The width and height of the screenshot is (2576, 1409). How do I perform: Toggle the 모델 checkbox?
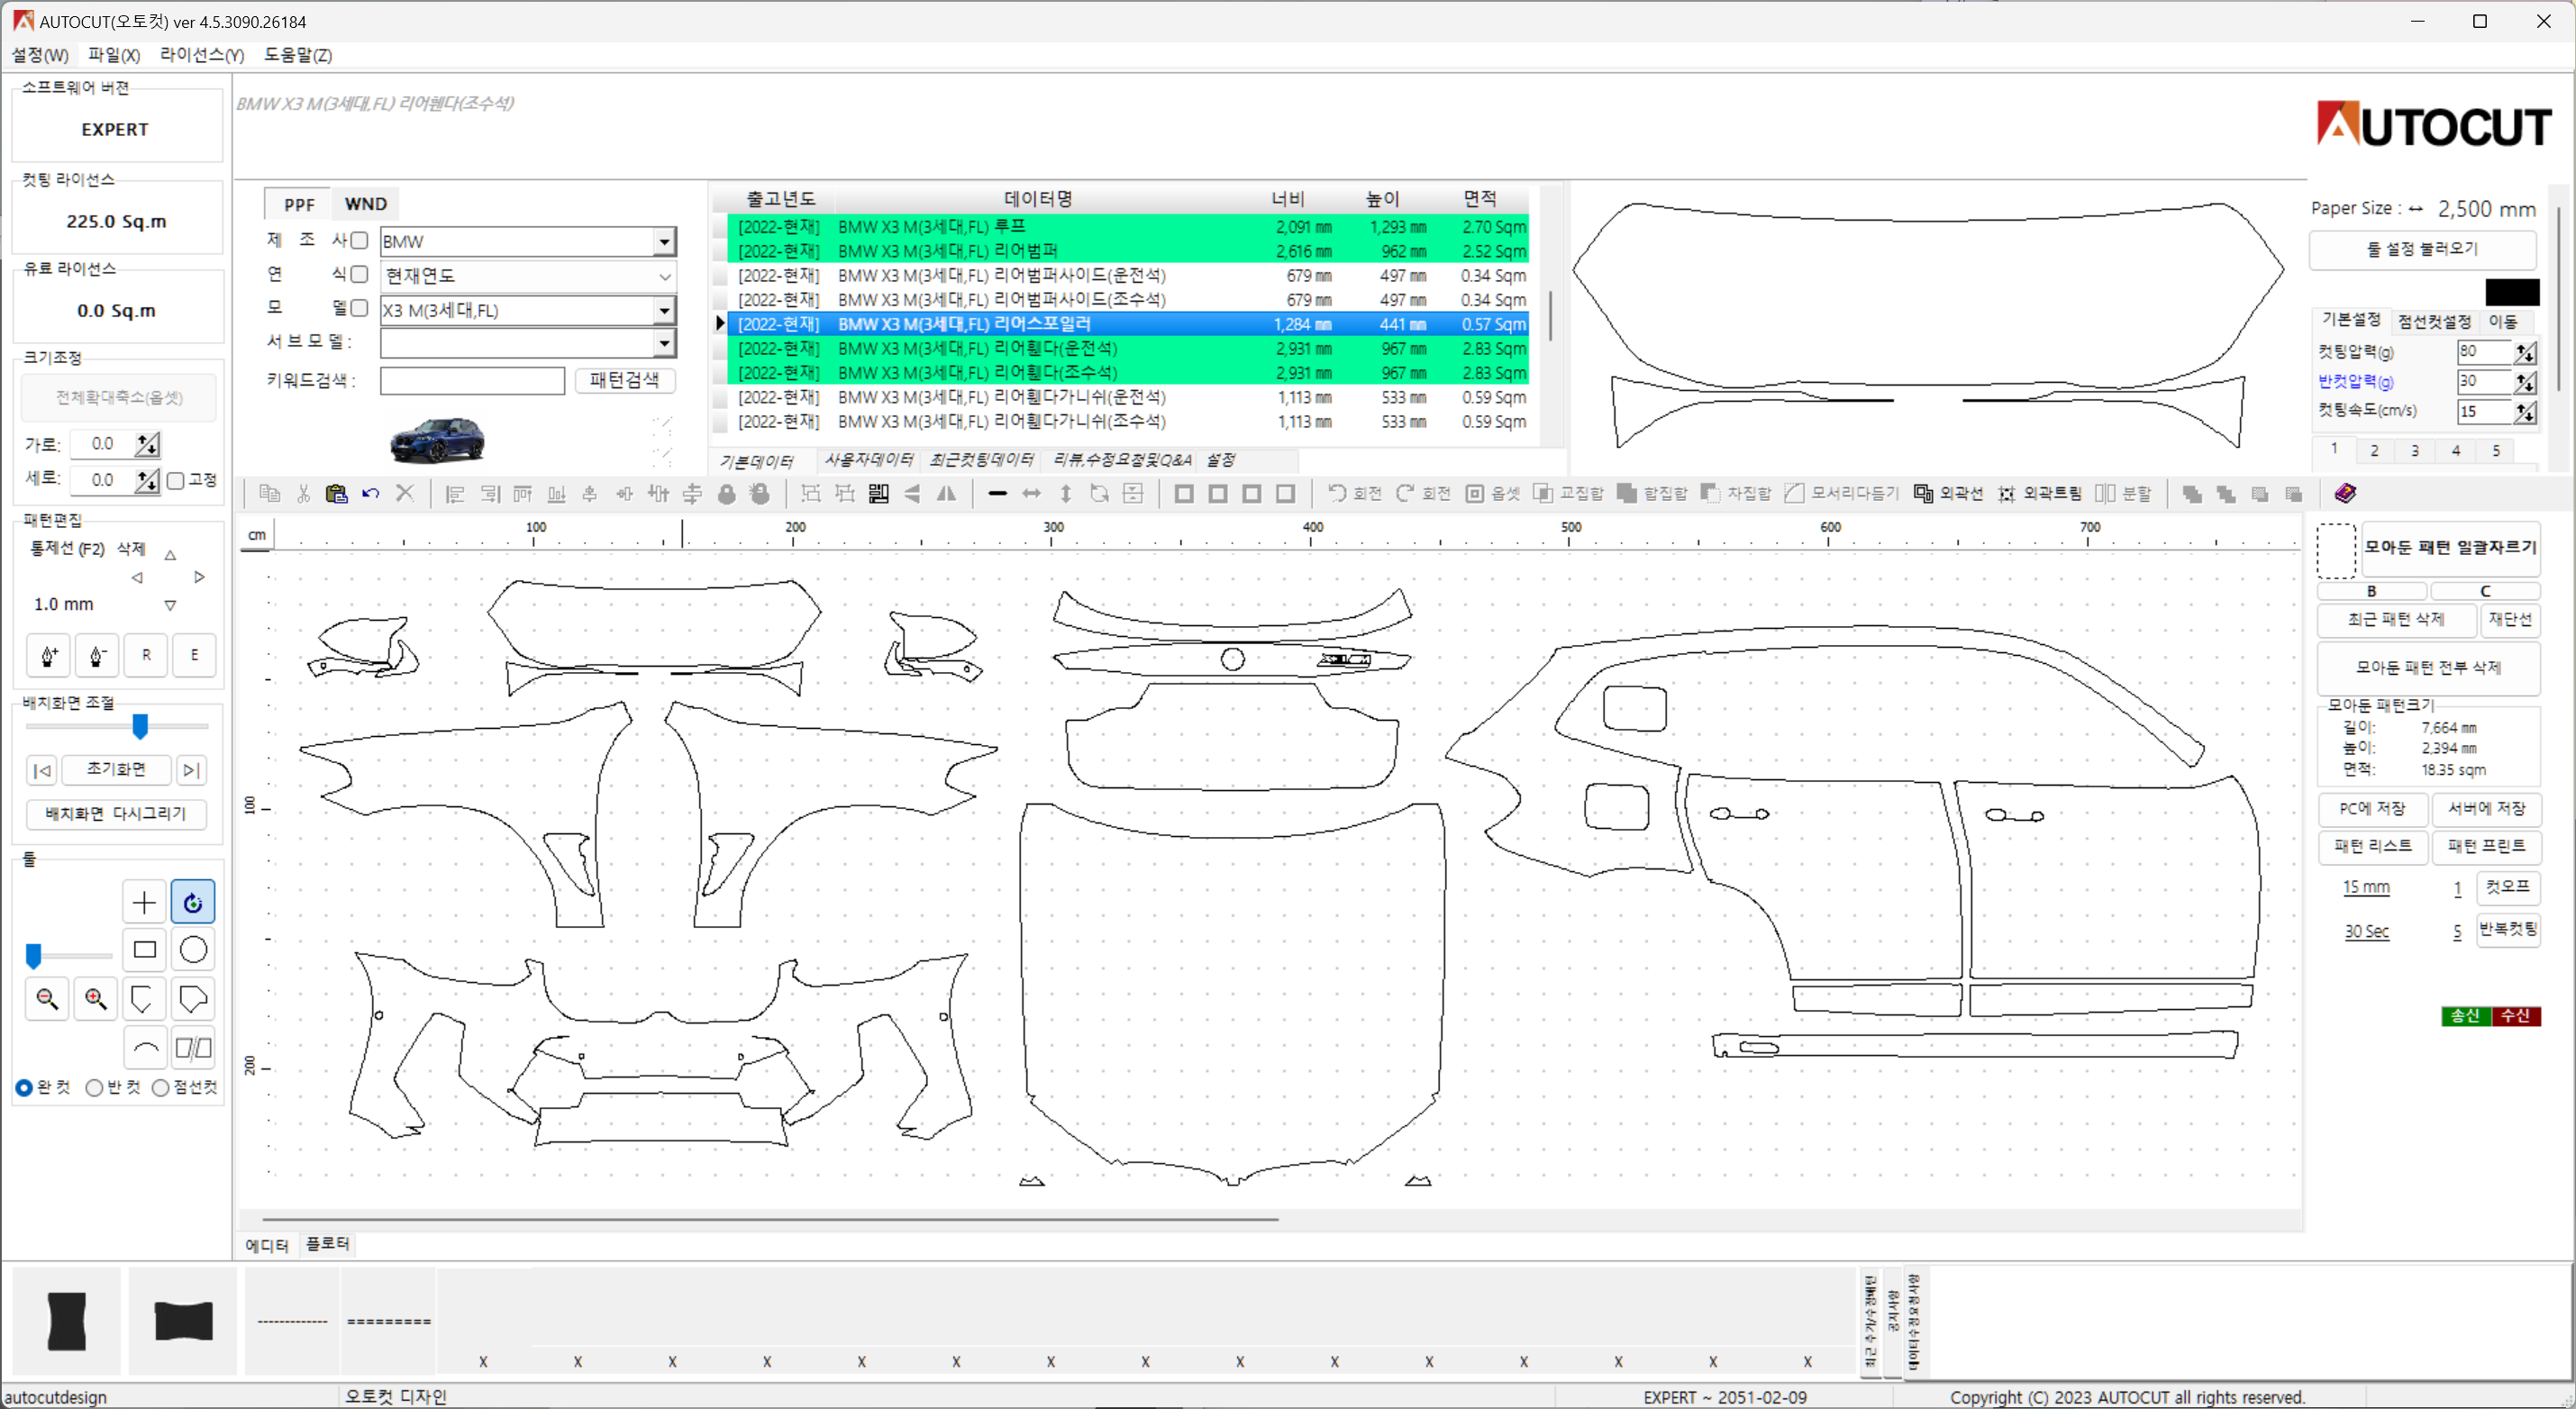coord(359,308)
